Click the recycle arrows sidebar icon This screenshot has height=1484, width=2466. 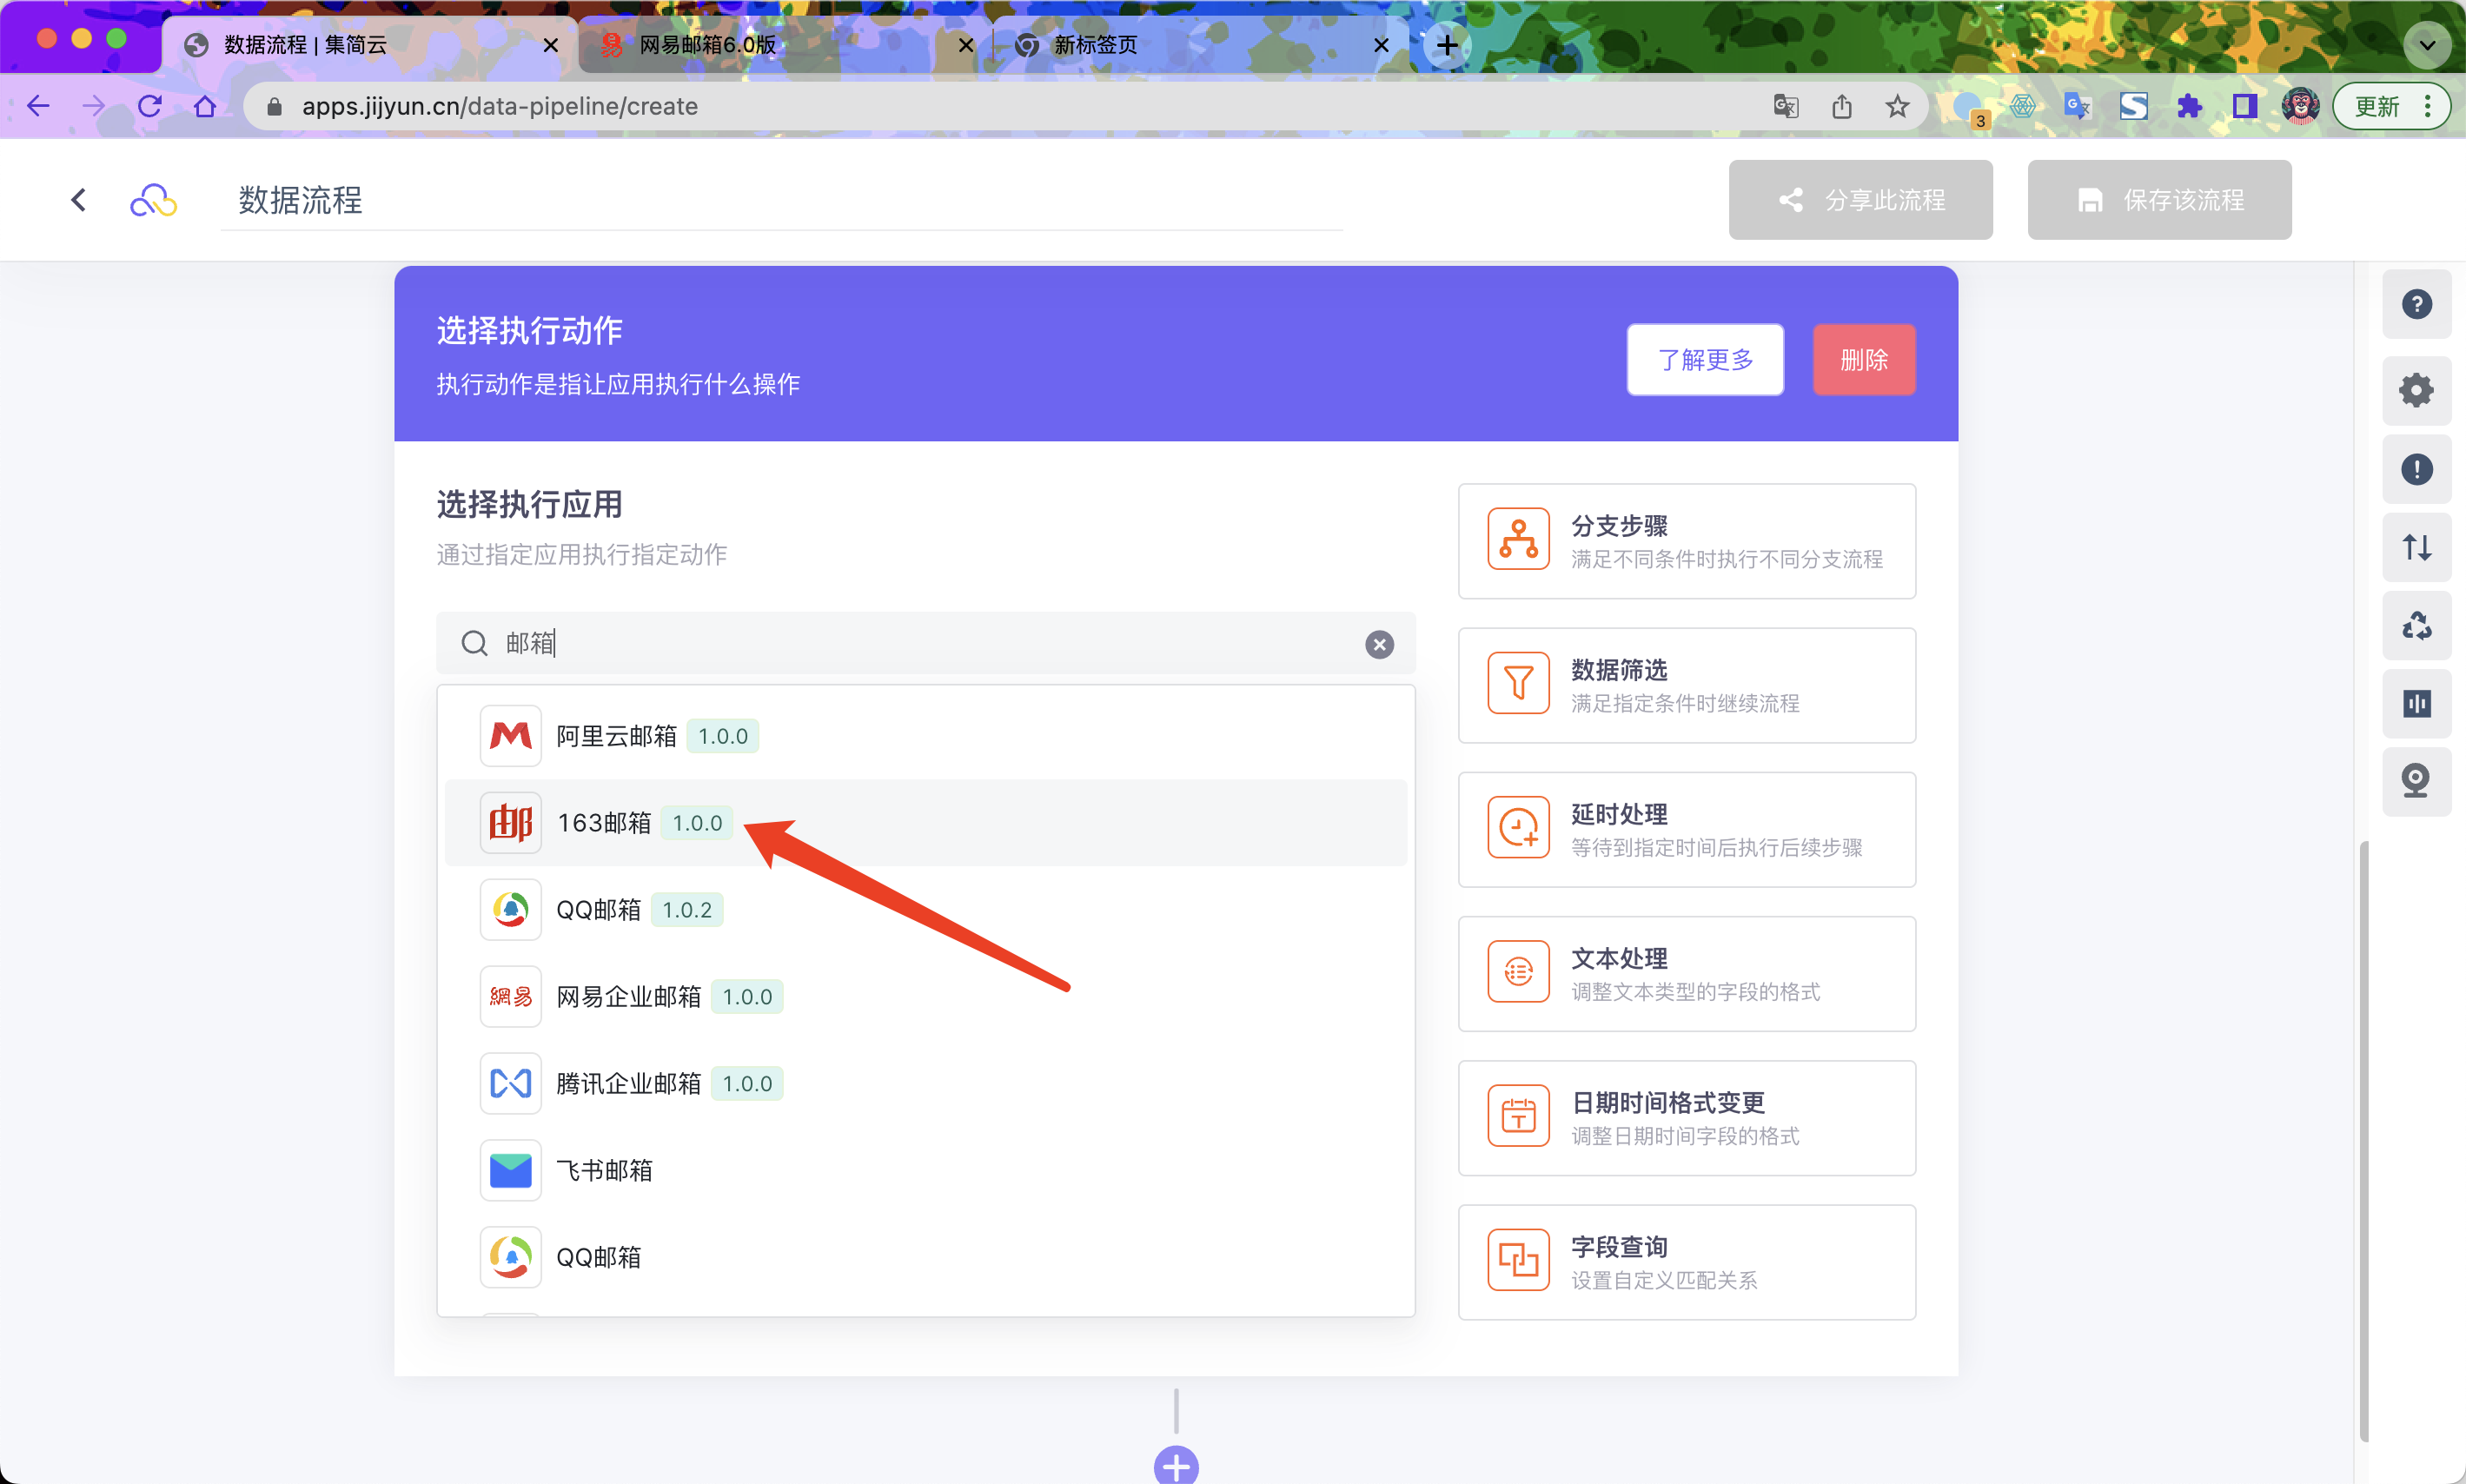(2416, 626)
